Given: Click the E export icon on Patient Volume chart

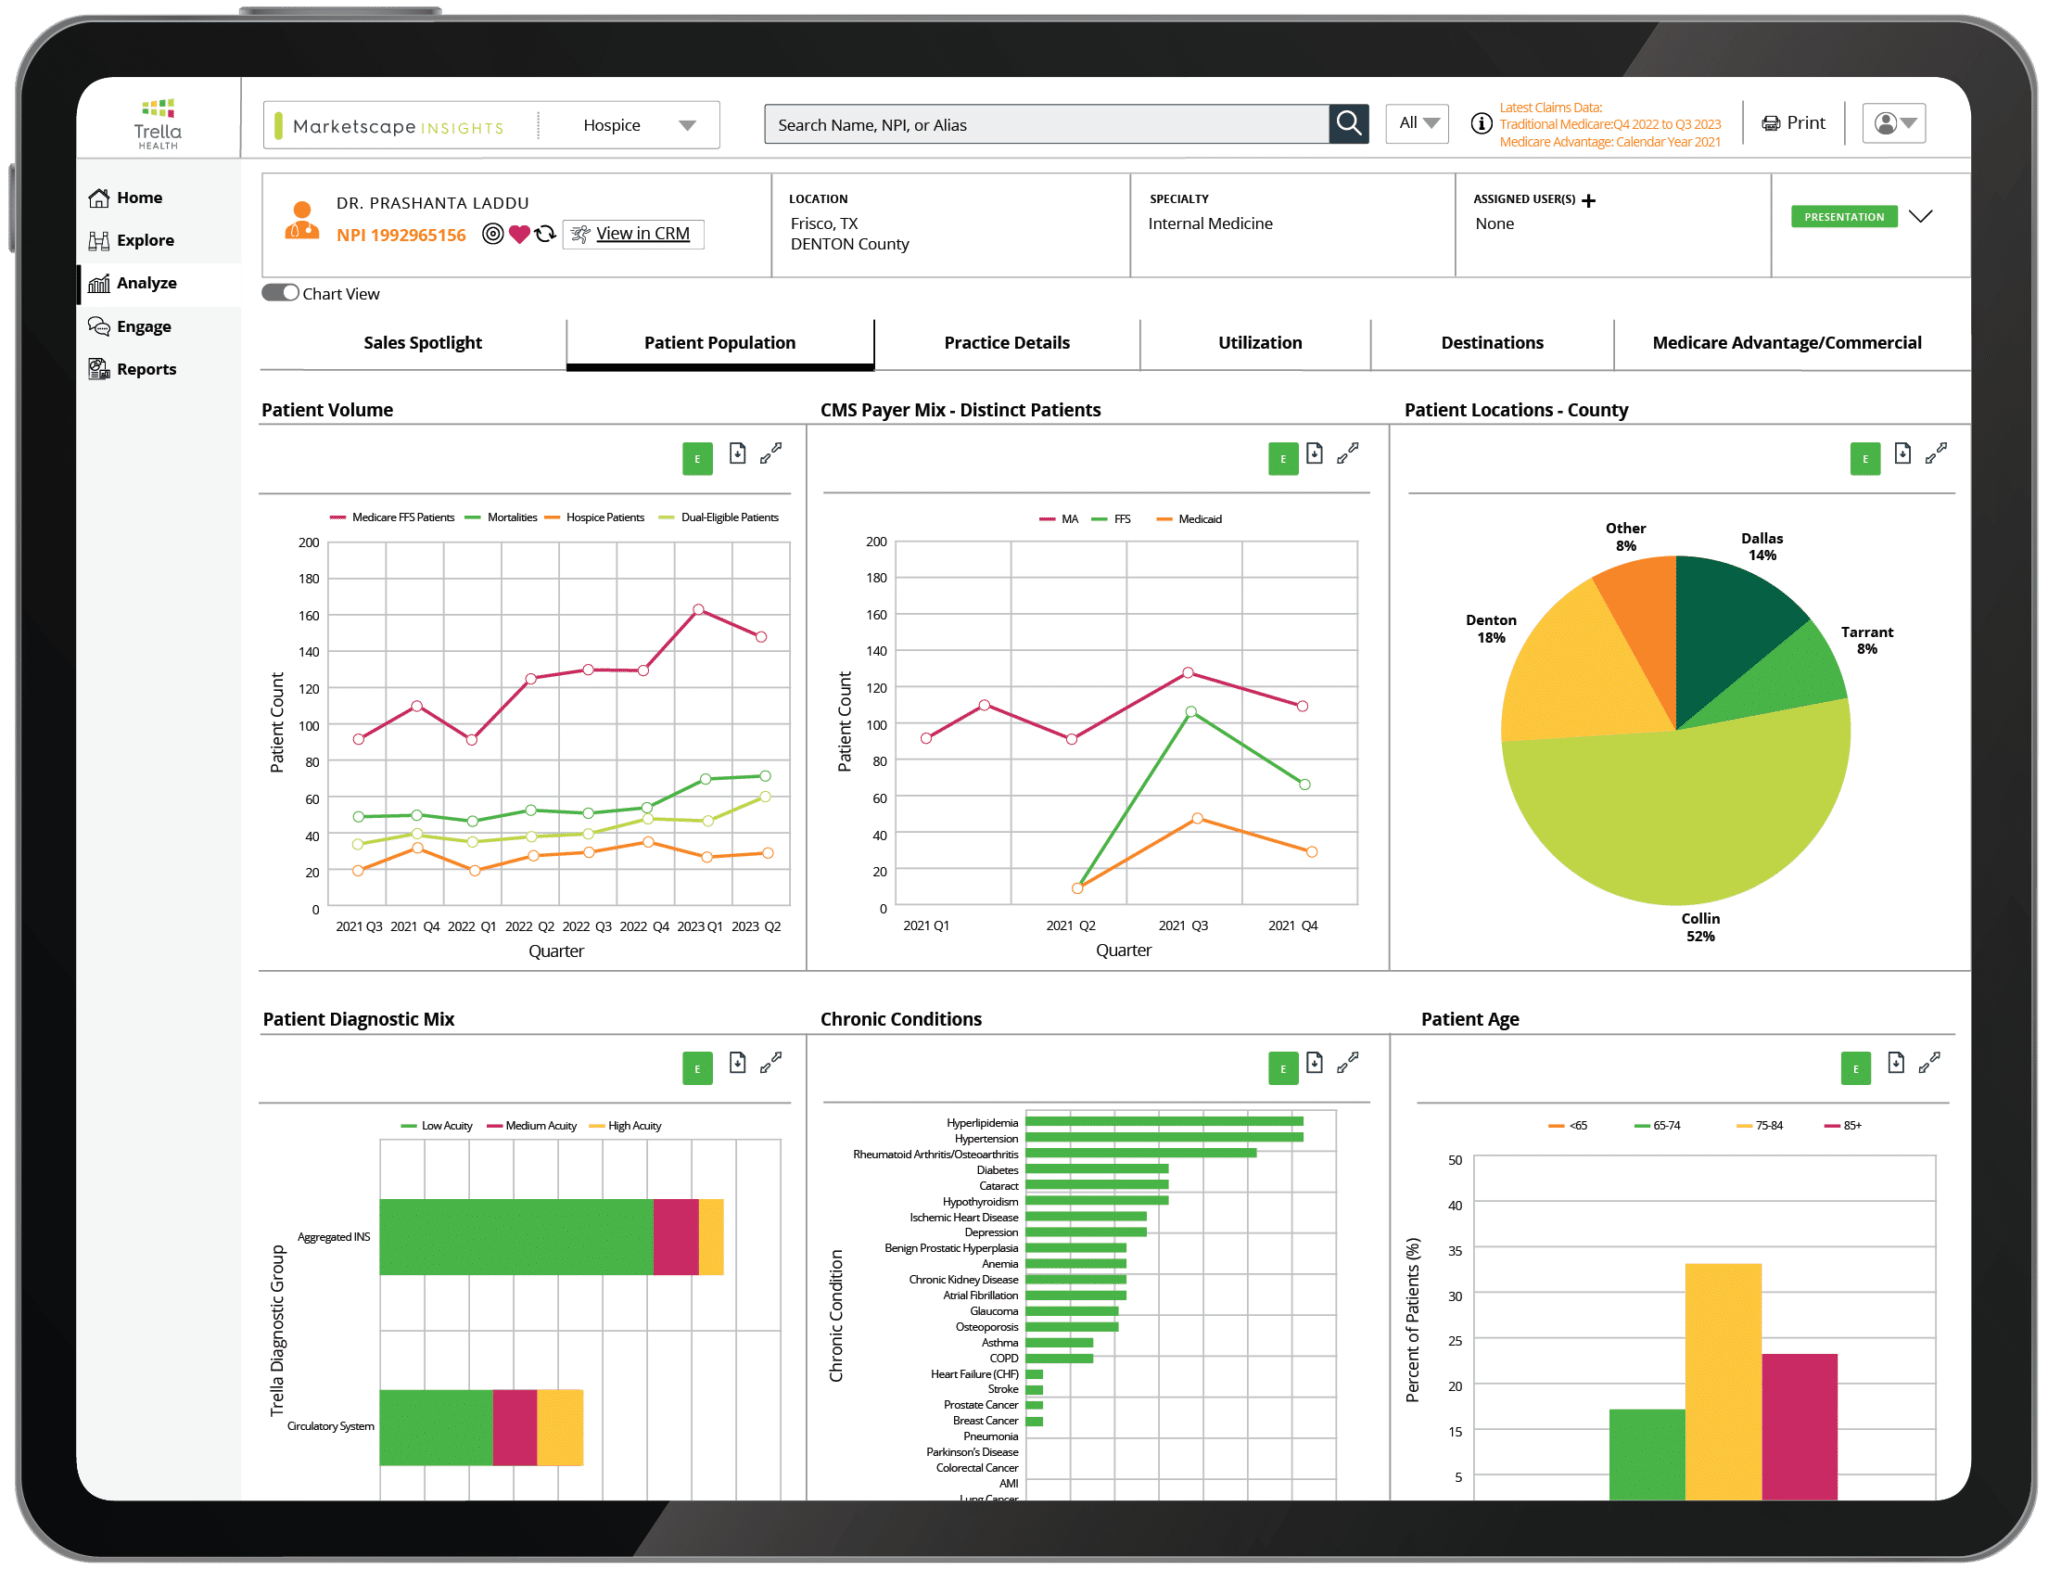Looking at the screenshot, I should 697,458.
